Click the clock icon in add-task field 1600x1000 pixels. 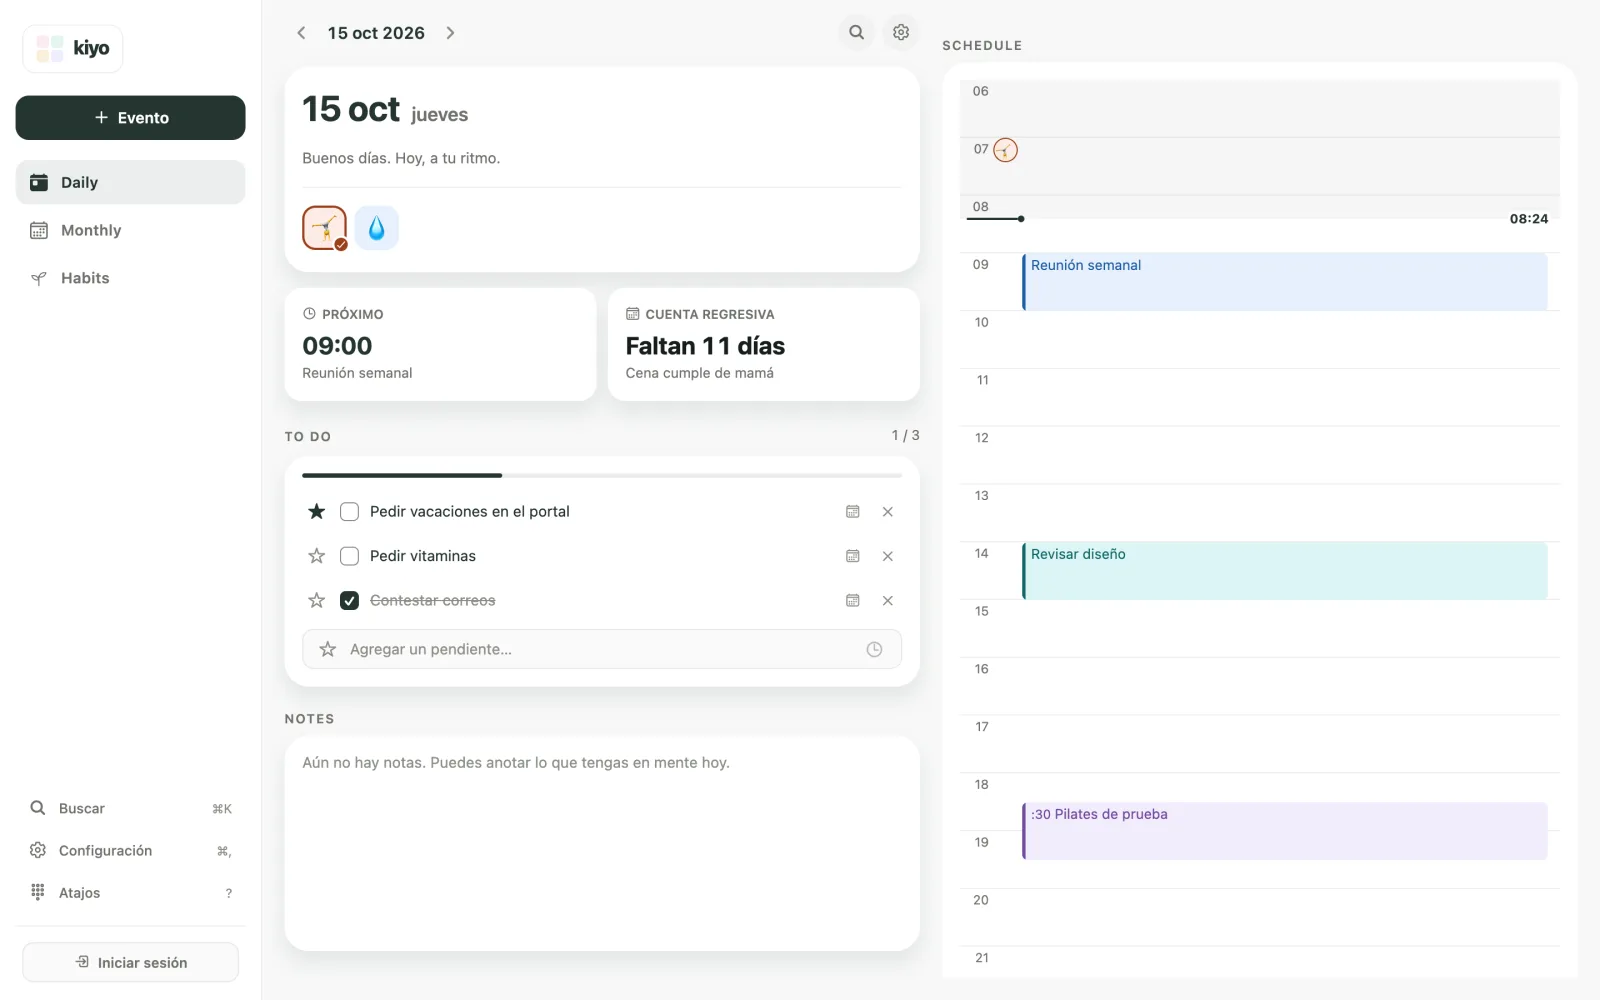point(874,649)
